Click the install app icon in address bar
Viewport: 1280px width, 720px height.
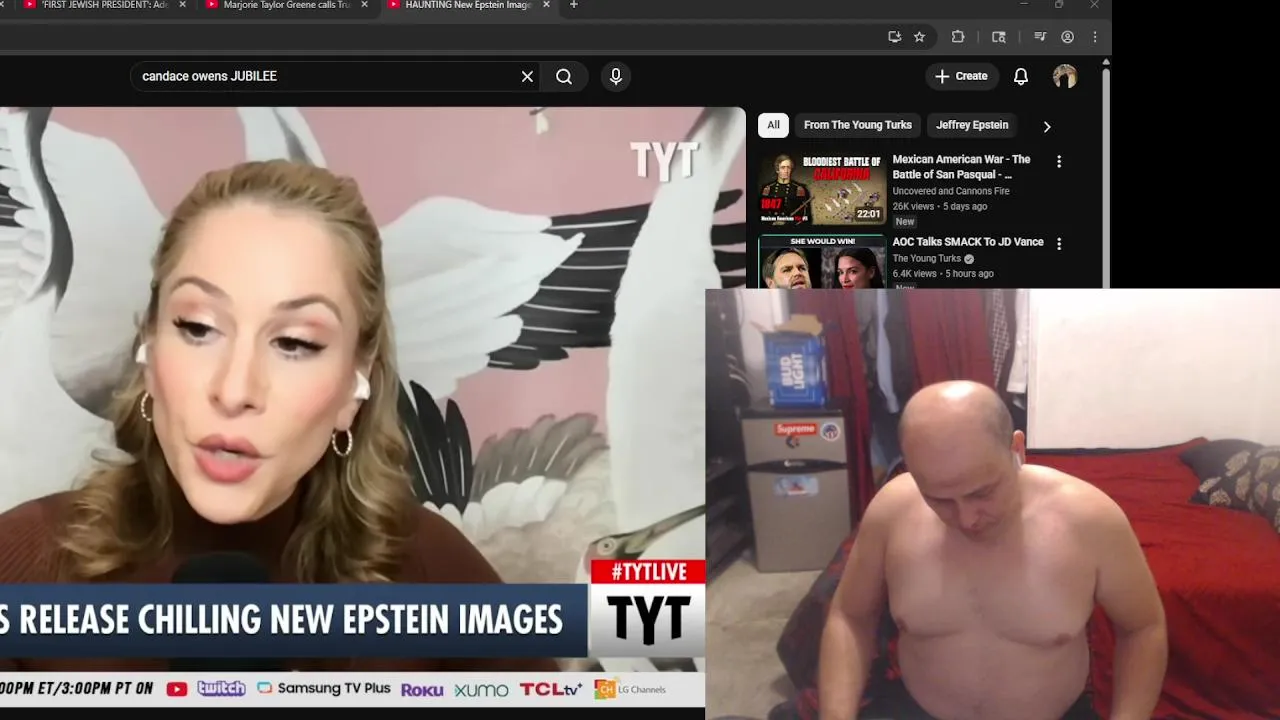tap(894, 37)
